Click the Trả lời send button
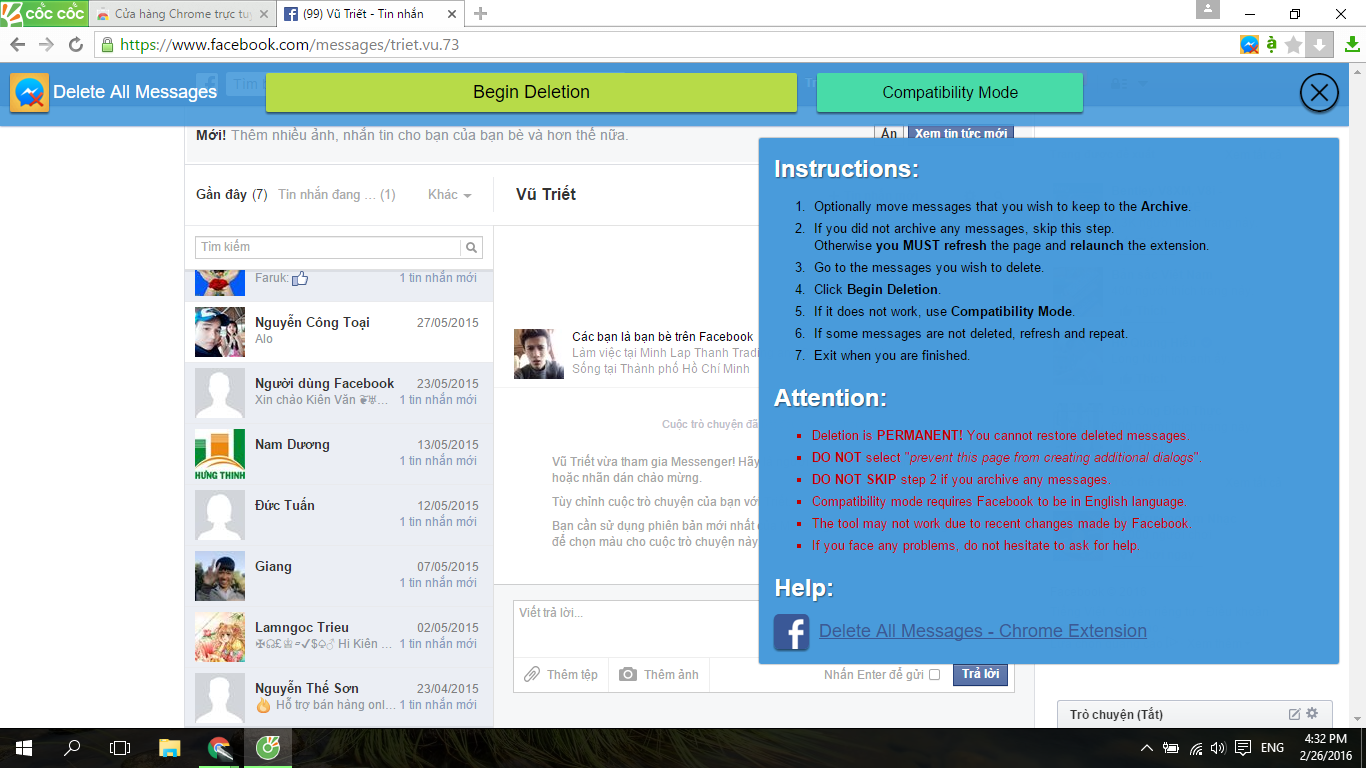This screenshot has width=1366, height=768. click(x=980, y=674)
